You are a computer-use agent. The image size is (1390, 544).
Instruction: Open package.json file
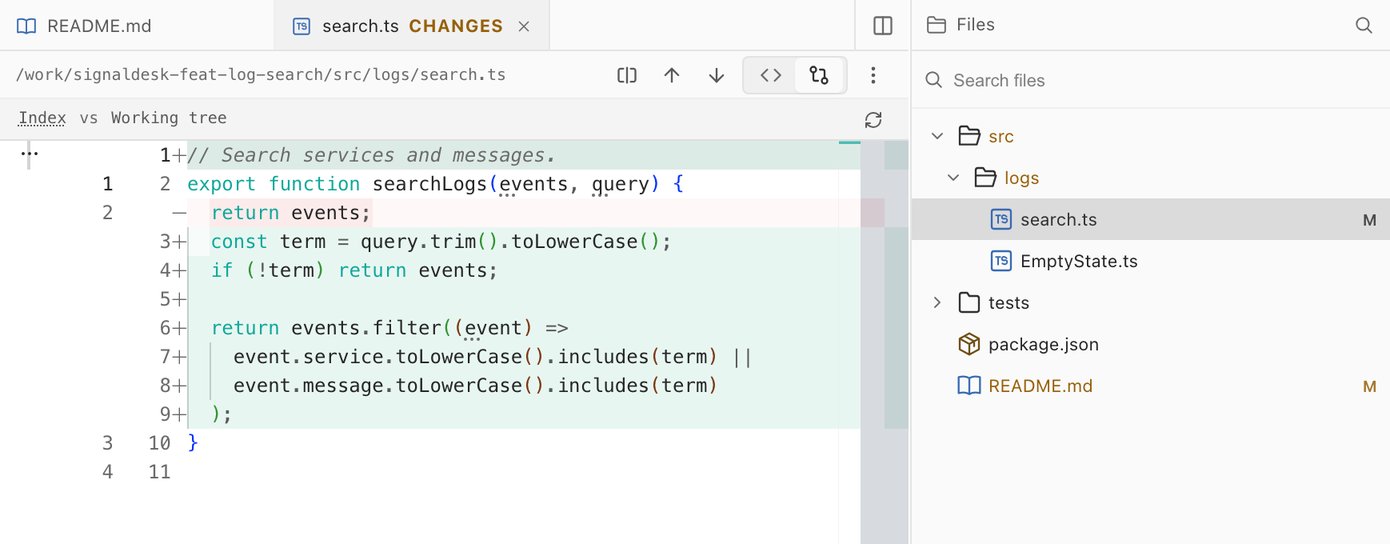(x=1043, y=345)
